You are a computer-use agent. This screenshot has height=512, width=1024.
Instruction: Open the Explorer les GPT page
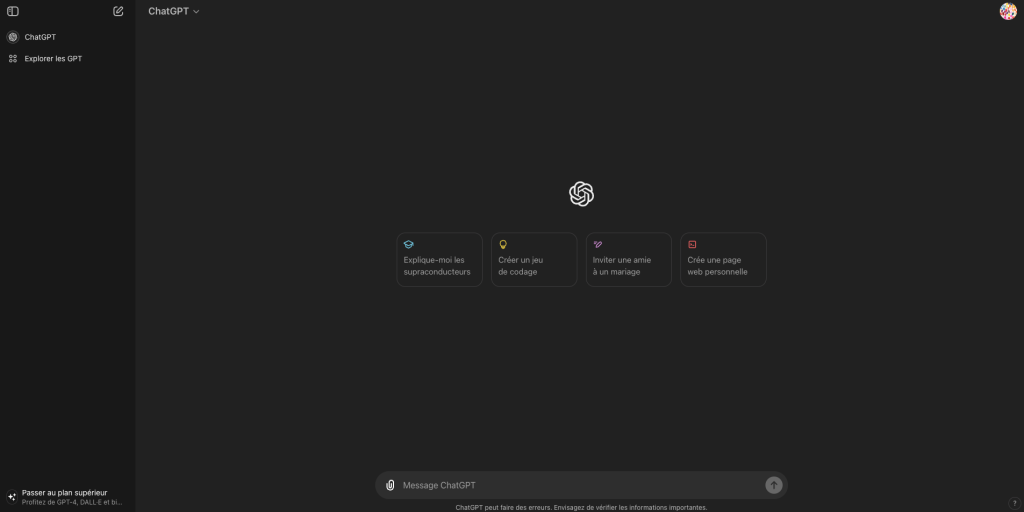point(53,59)
